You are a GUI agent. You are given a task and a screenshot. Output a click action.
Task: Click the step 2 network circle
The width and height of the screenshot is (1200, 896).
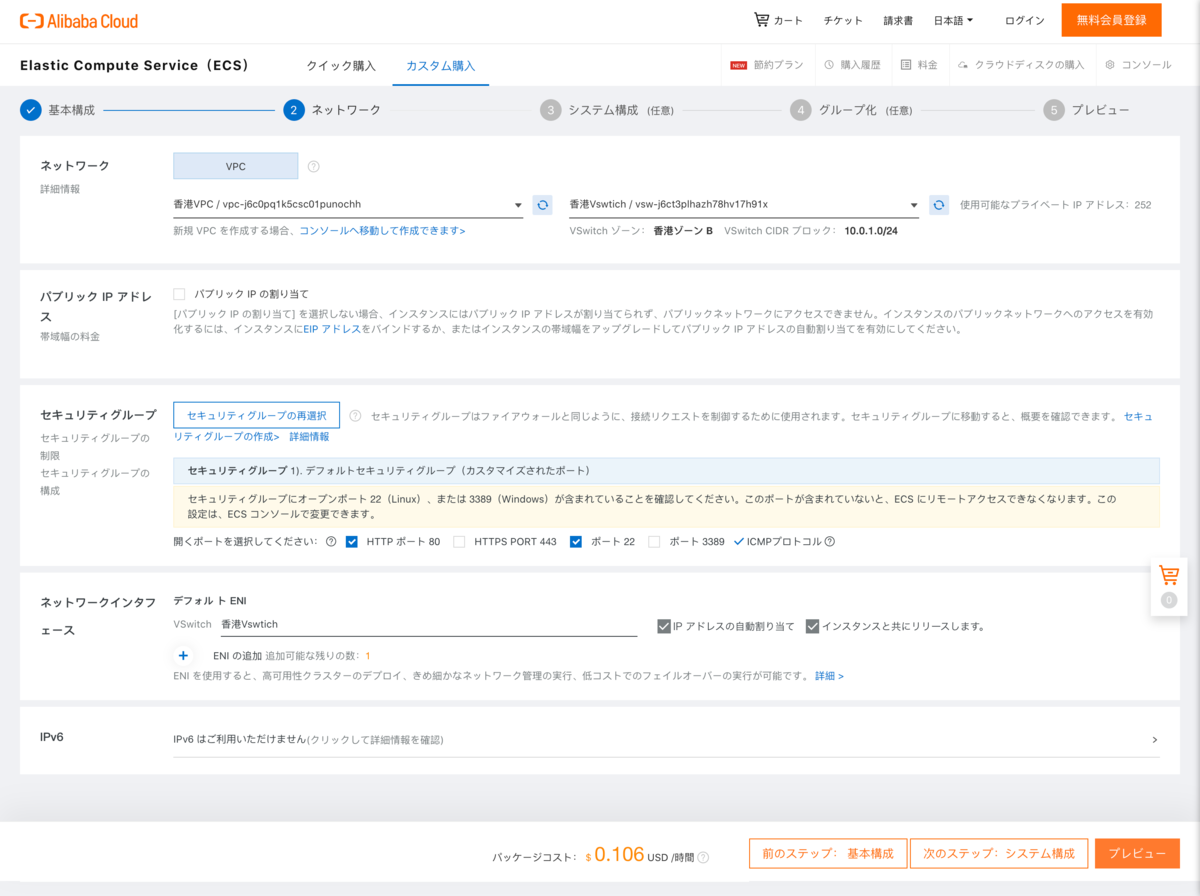coord(294,110)
